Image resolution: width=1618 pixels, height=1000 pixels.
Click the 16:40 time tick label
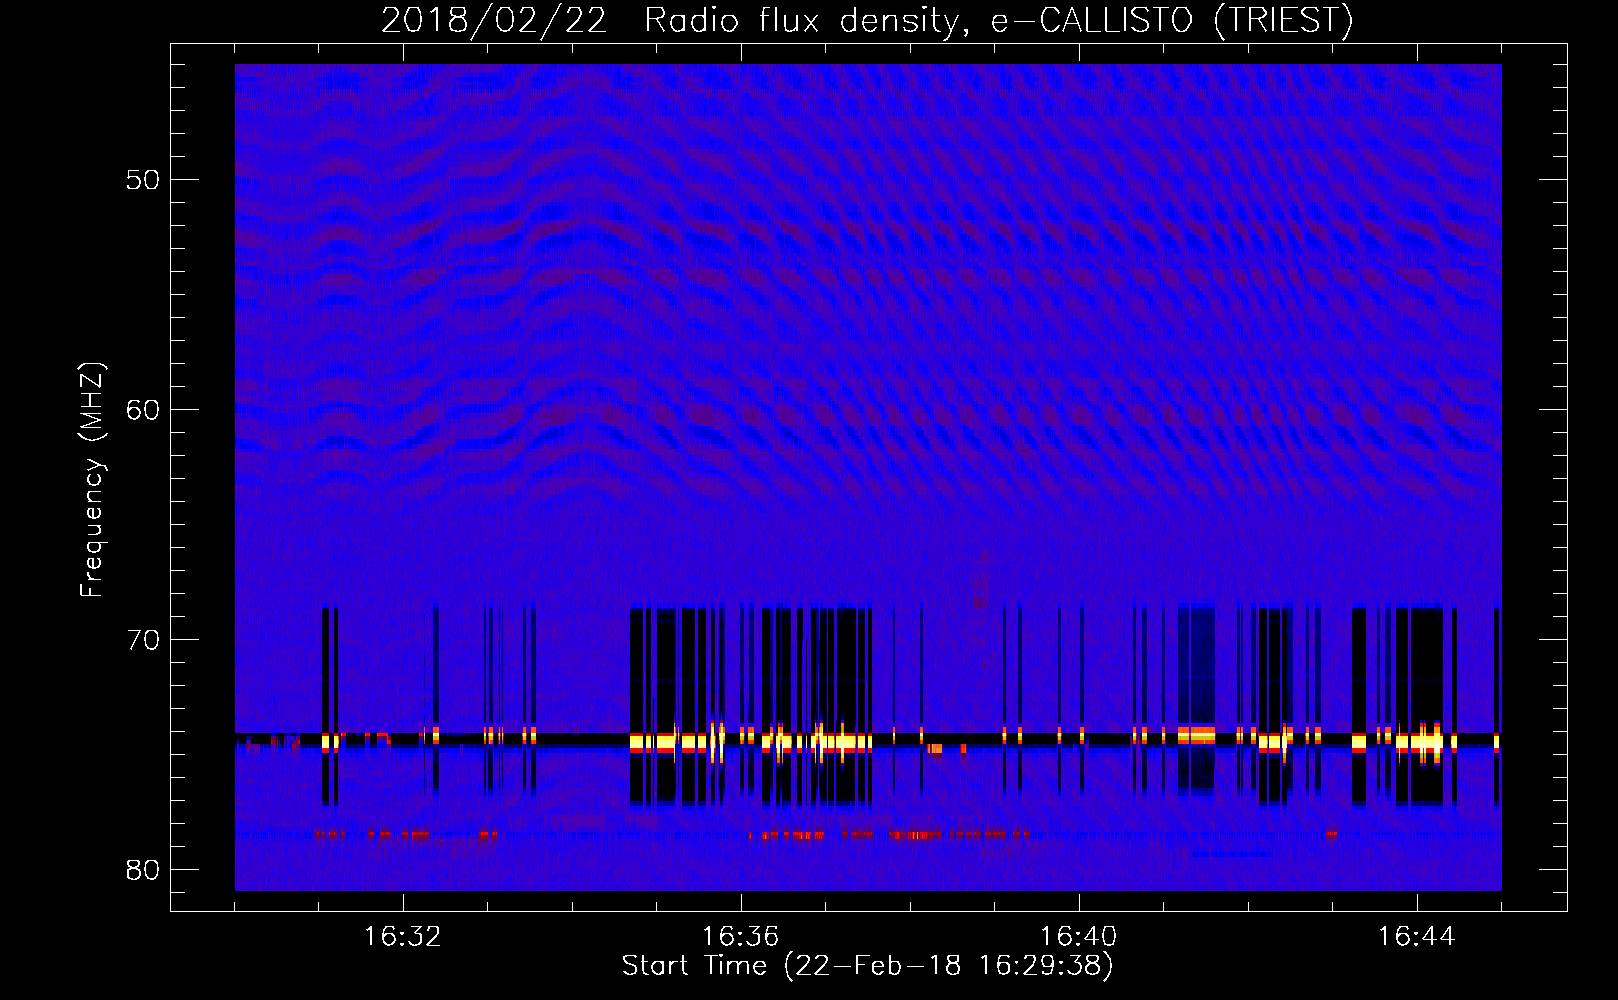click(1078, 937)
